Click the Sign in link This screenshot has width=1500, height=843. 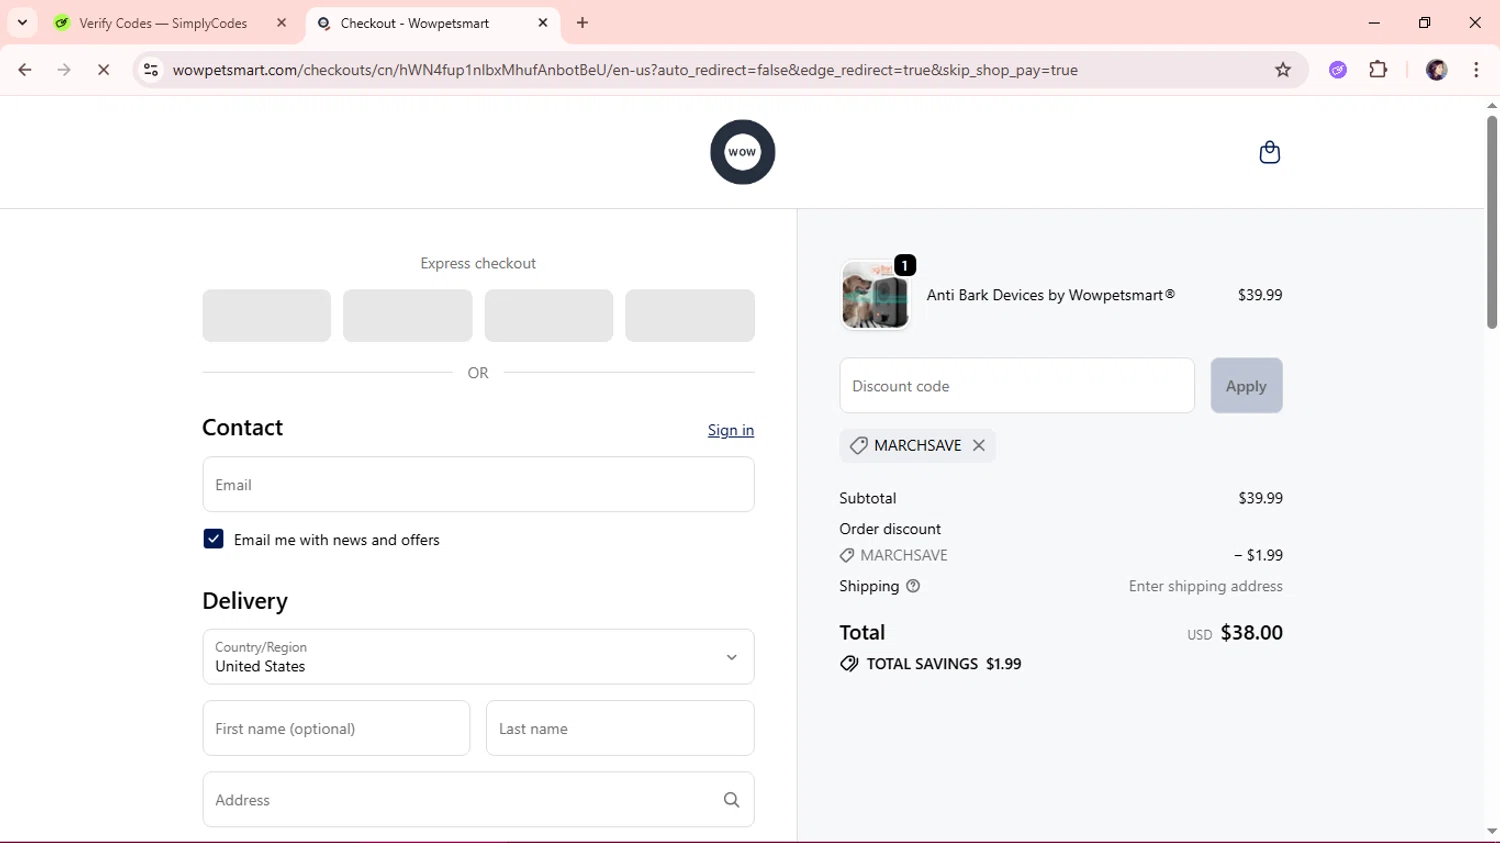click(x=731, y=430)
